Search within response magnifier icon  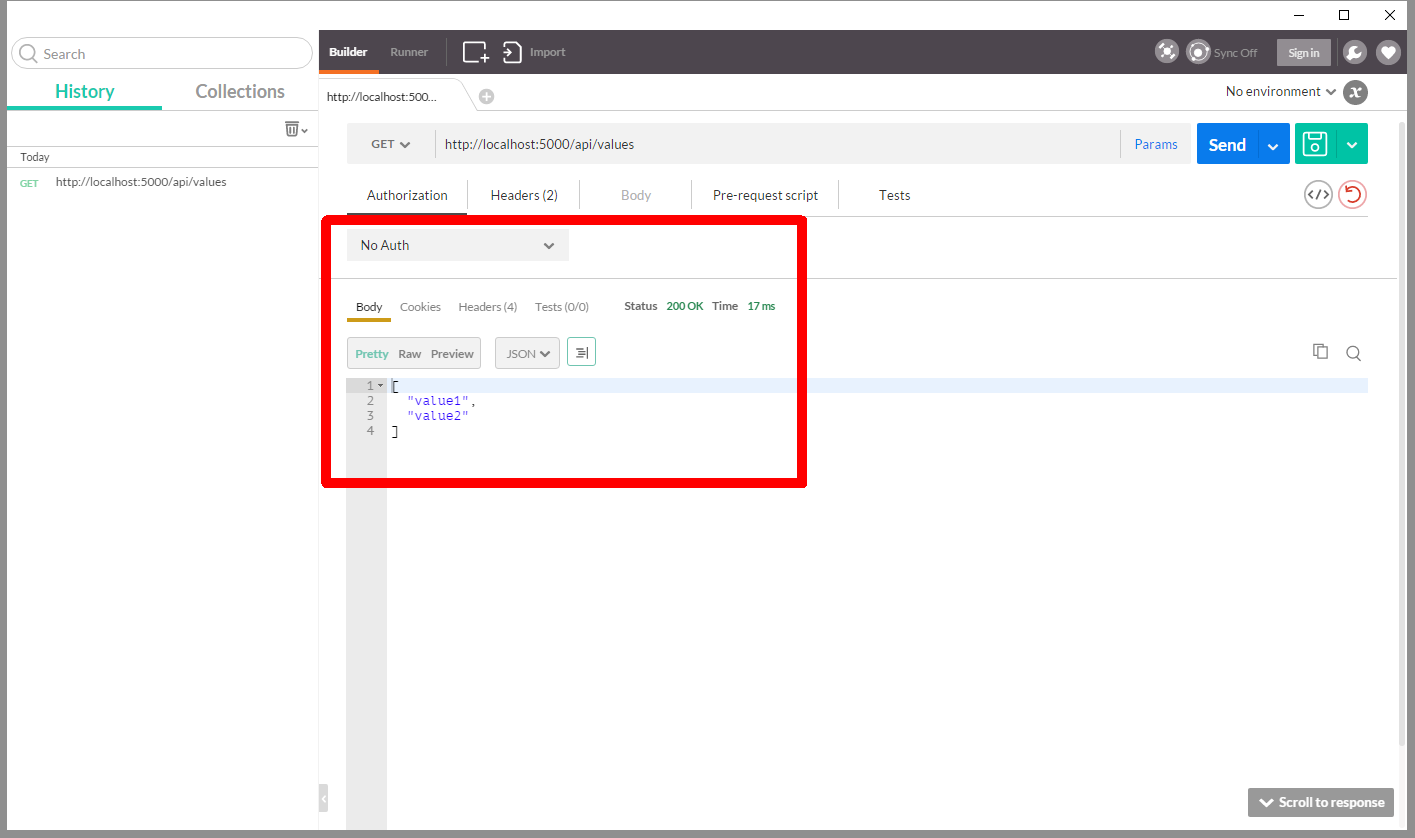click(1353, 353)
